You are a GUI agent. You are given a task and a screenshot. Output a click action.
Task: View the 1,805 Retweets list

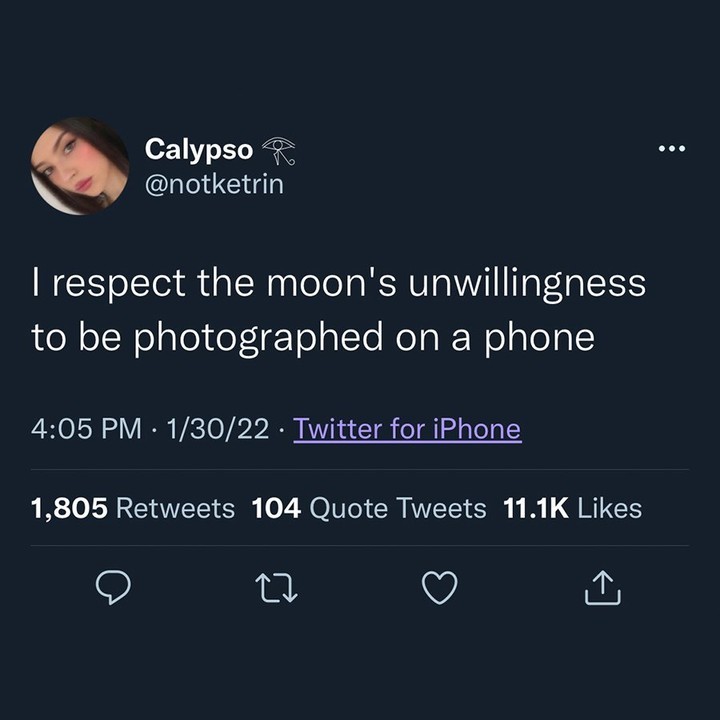pyautogui.click(x=133, y=508)
